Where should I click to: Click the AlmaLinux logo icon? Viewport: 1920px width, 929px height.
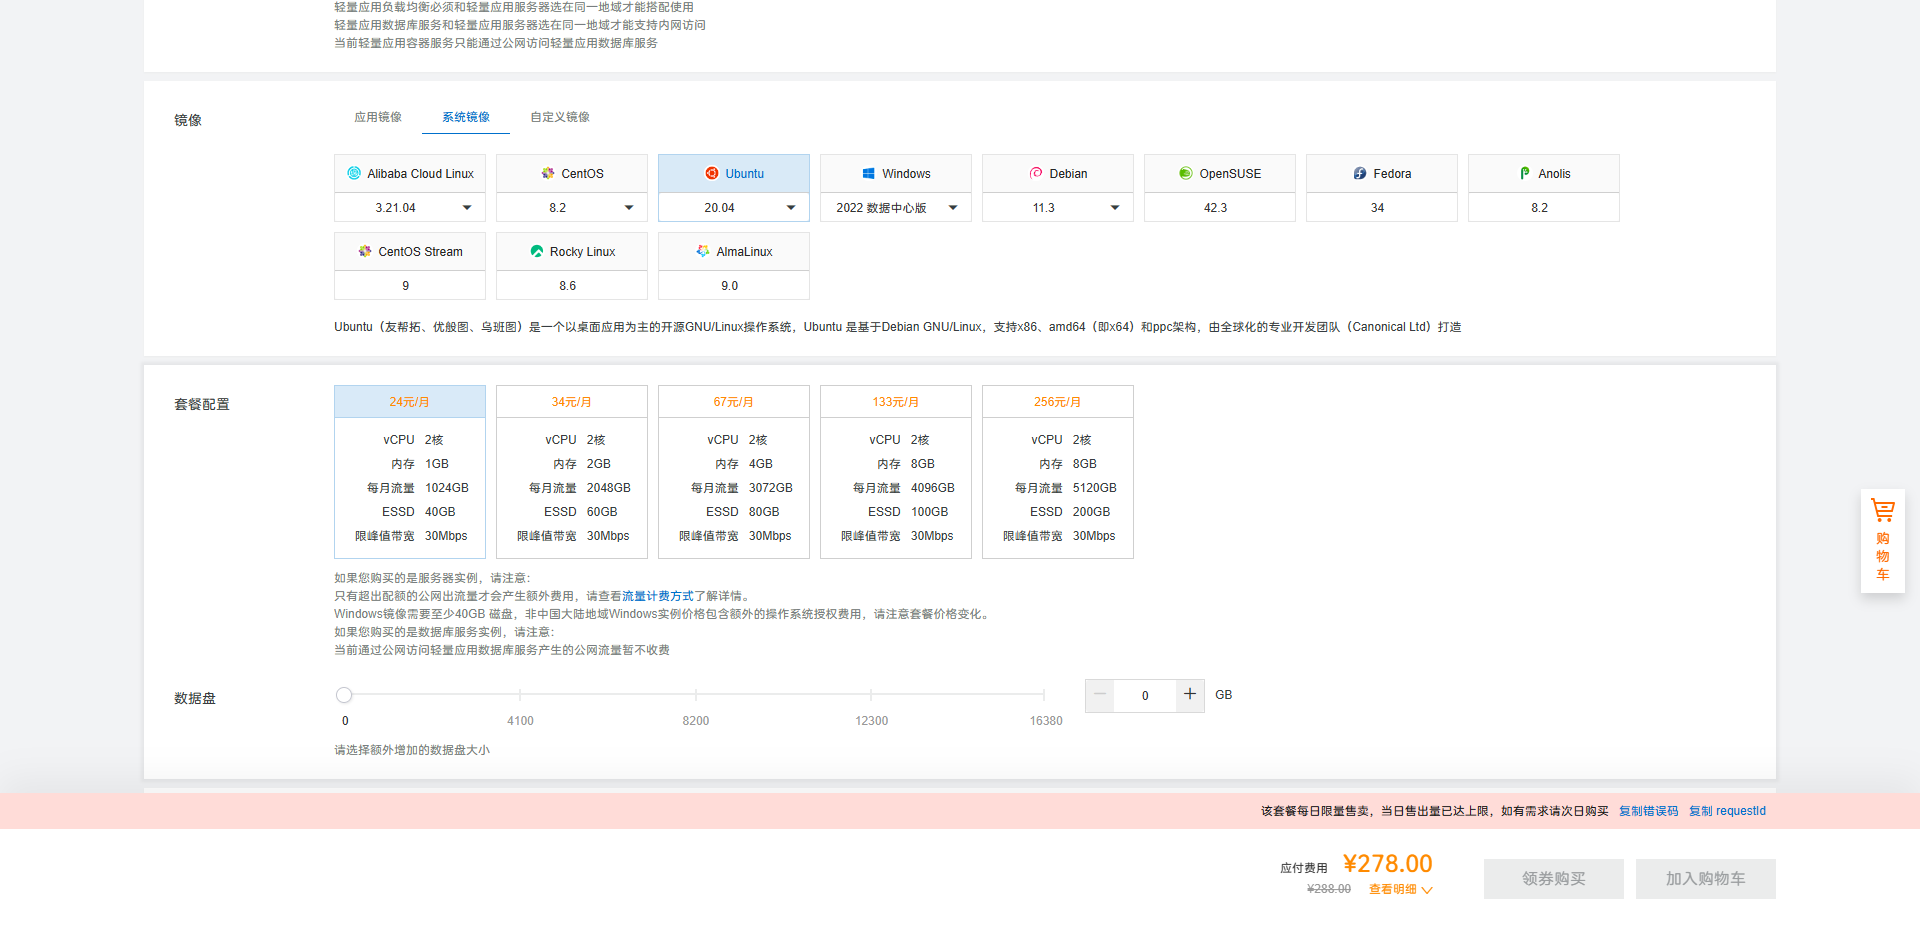coord(703,251)
